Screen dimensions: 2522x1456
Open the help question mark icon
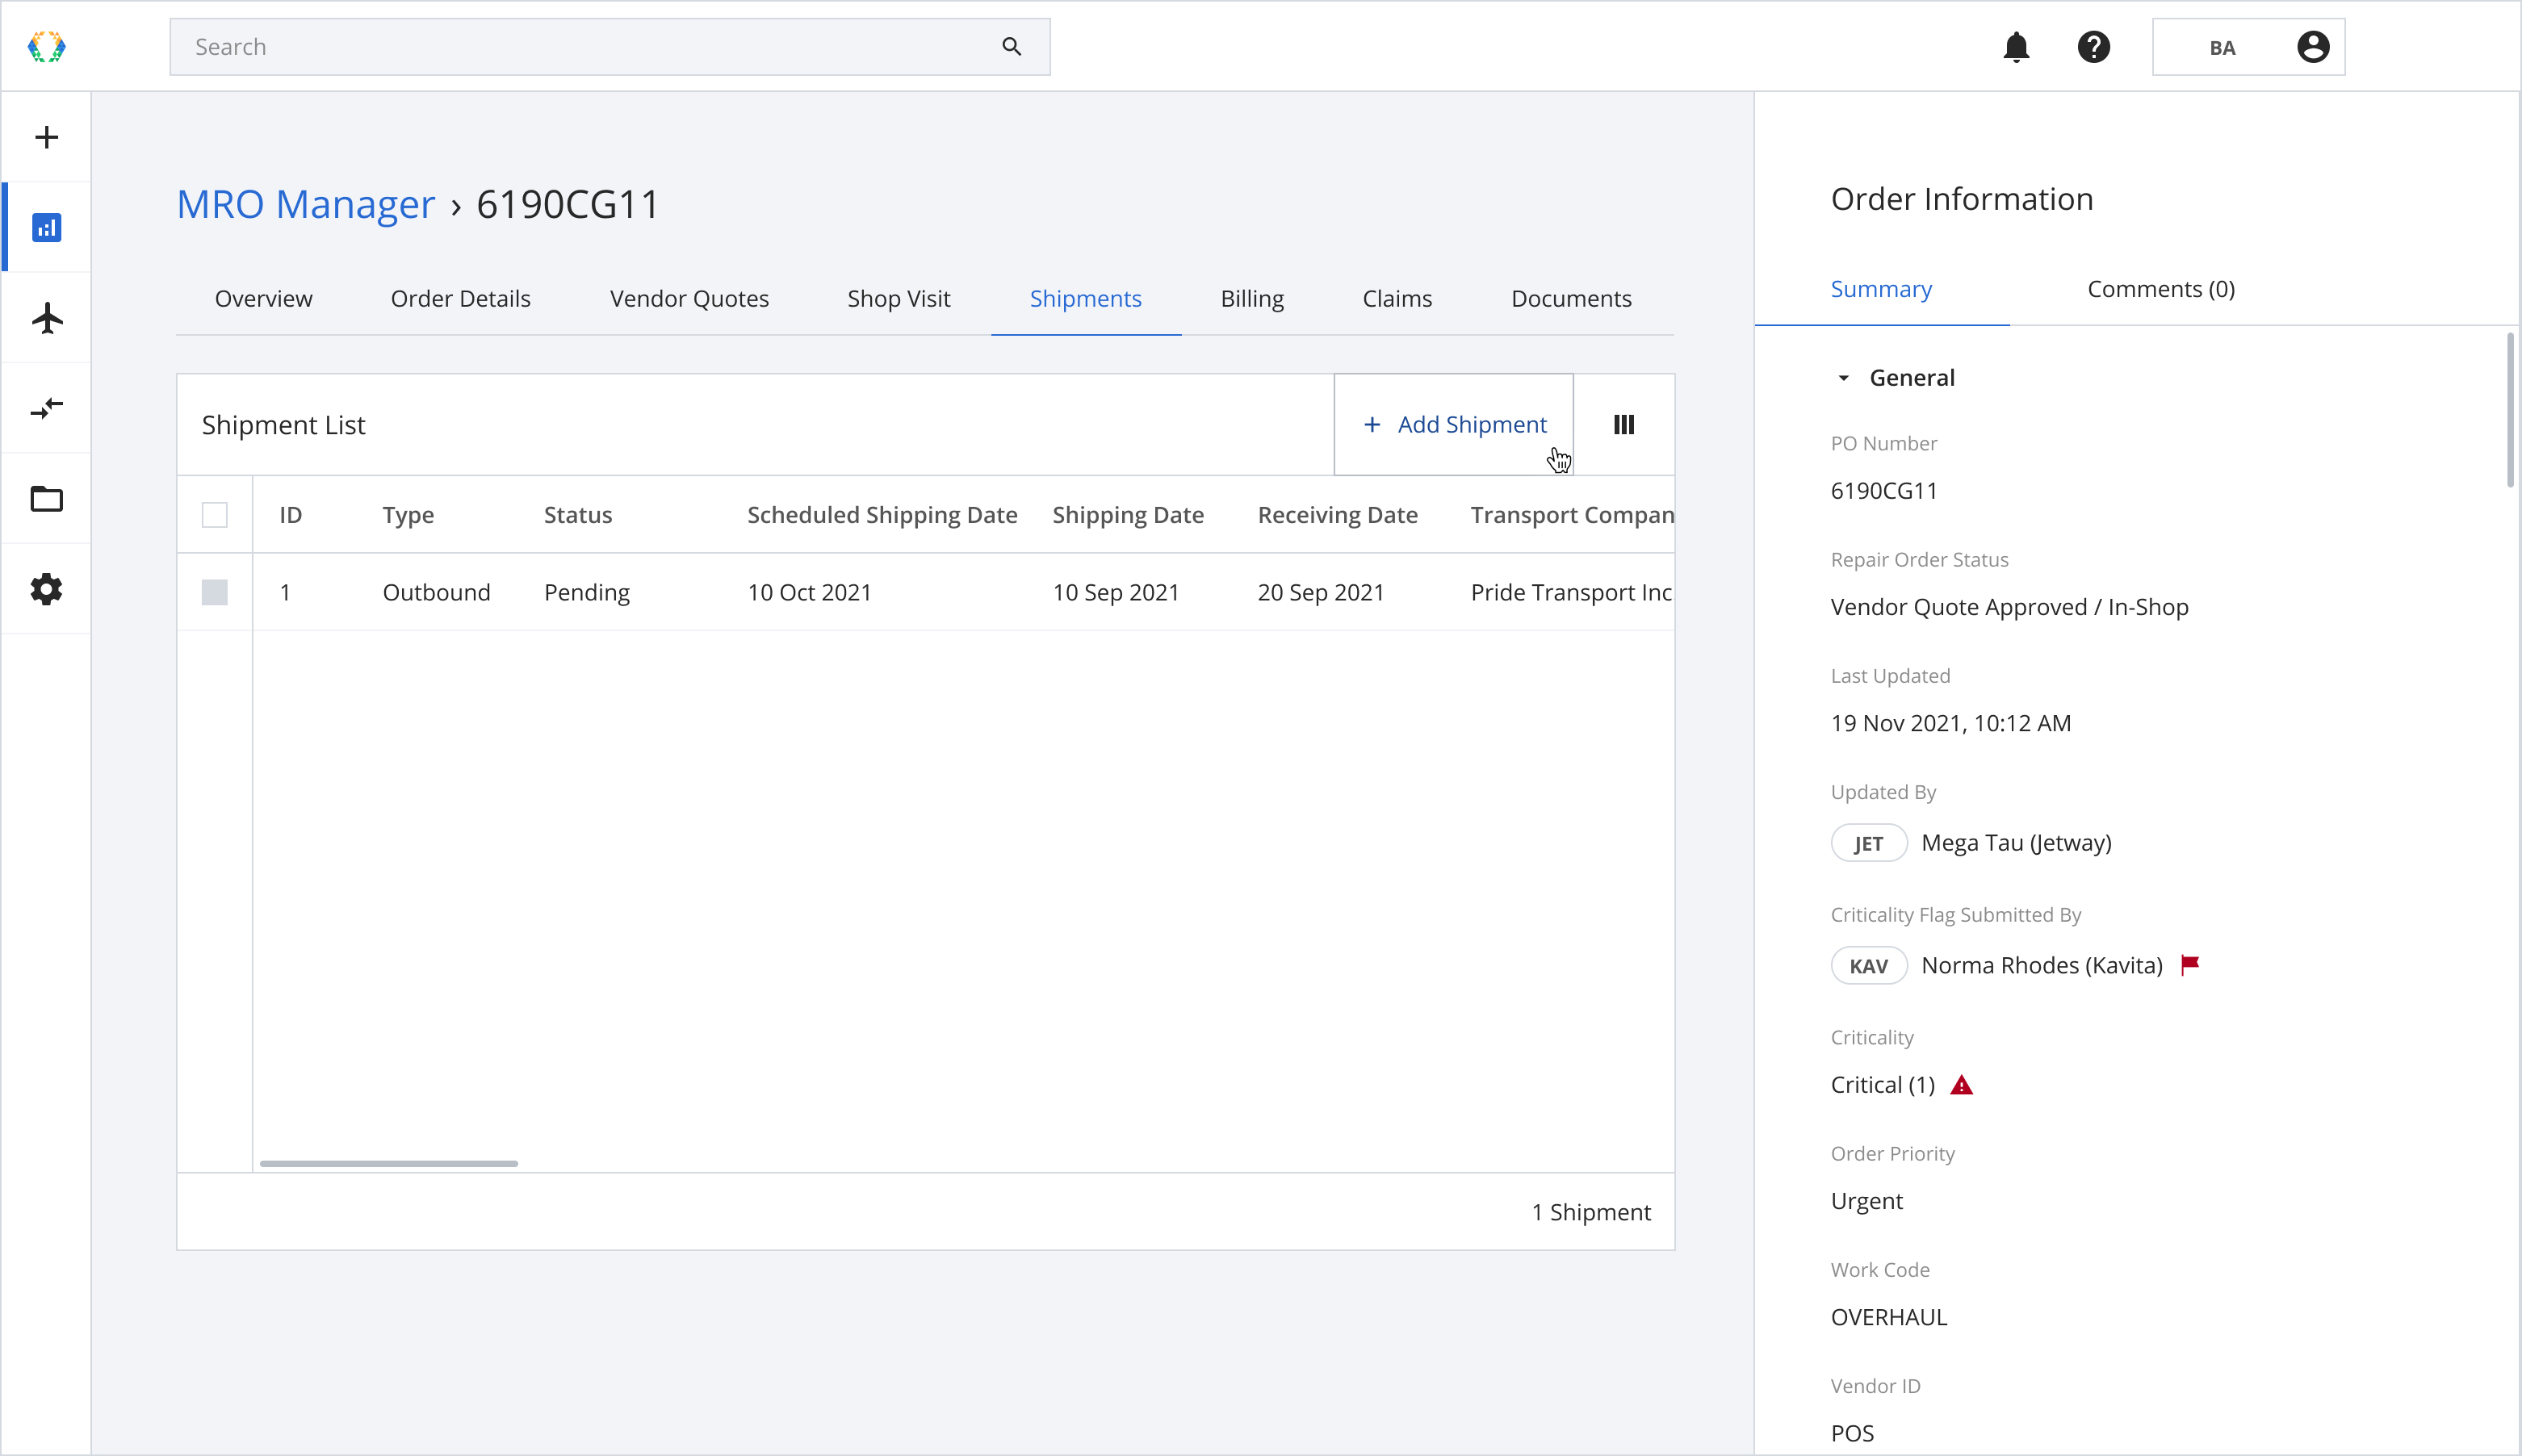[x=2093, y=47]
